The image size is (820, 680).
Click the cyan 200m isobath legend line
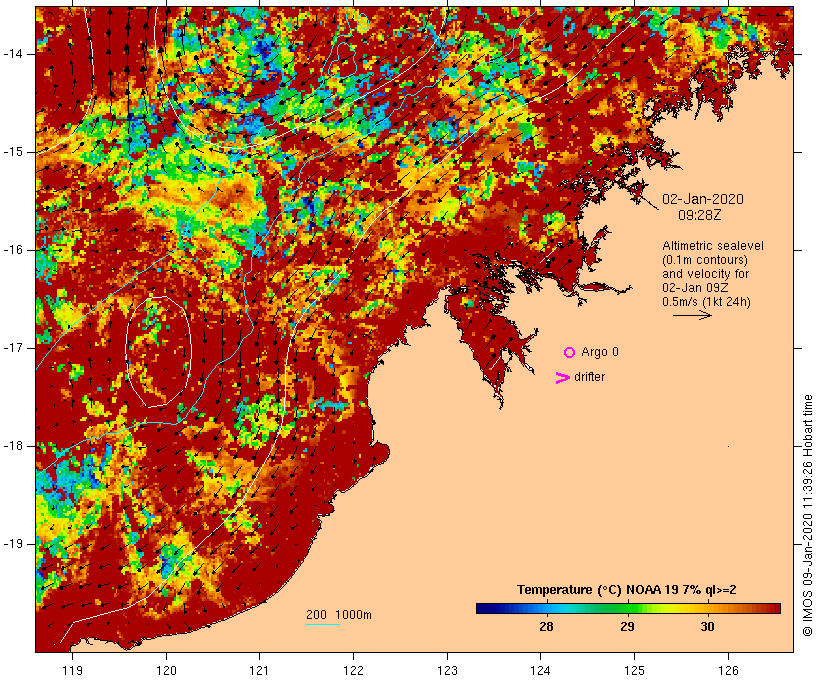click(x=323, y=624)
